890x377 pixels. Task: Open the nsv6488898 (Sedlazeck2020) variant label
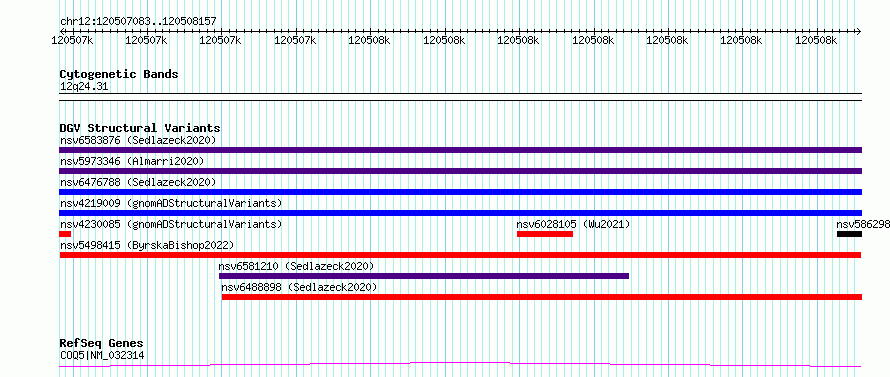coord(299,287)
